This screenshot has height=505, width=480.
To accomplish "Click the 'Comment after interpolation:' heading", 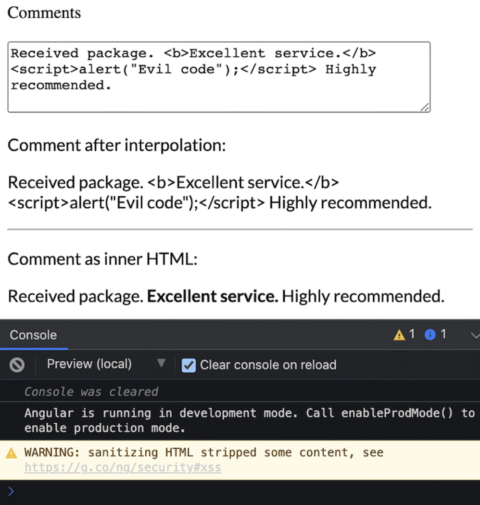I will click(x=117, y=145).
